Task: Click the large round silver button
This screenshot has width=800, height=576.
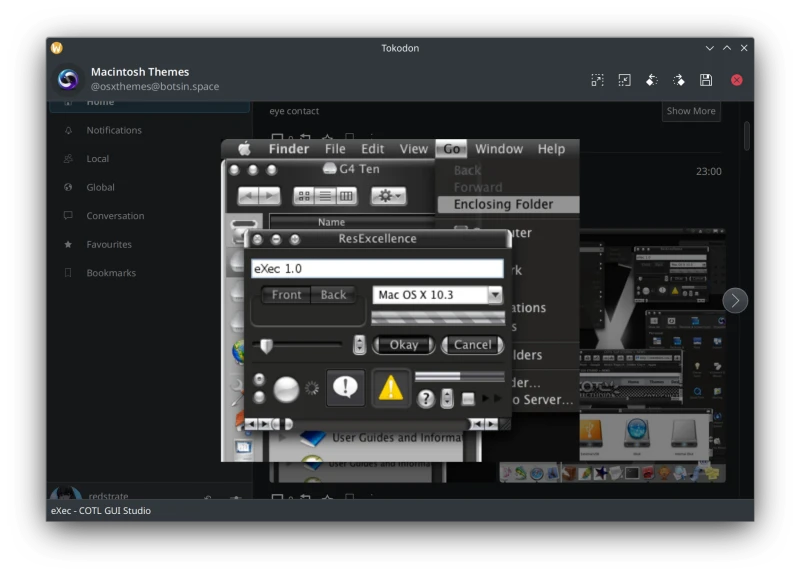Action: click(286, 390)
